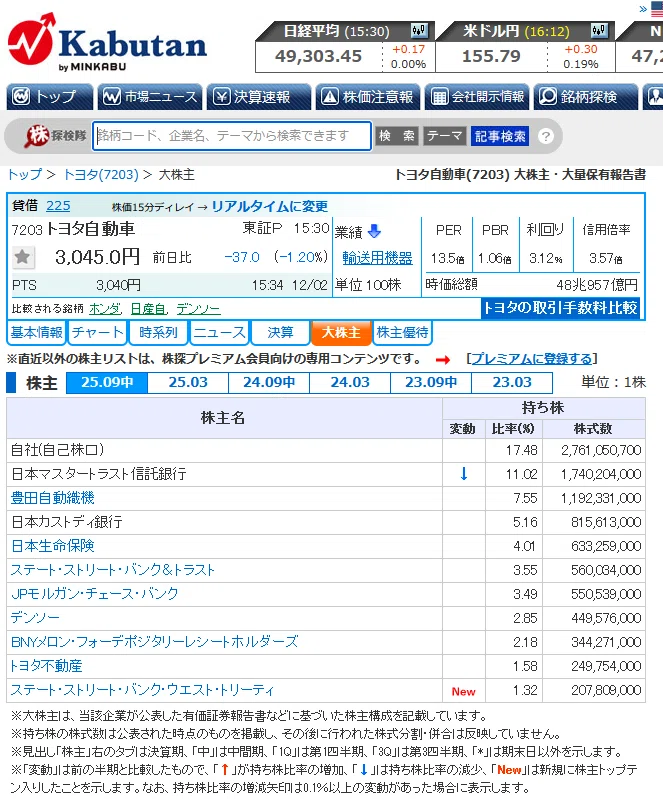The image size is (663, 799).
Task: Click the search help question mark
Action: 546,136
